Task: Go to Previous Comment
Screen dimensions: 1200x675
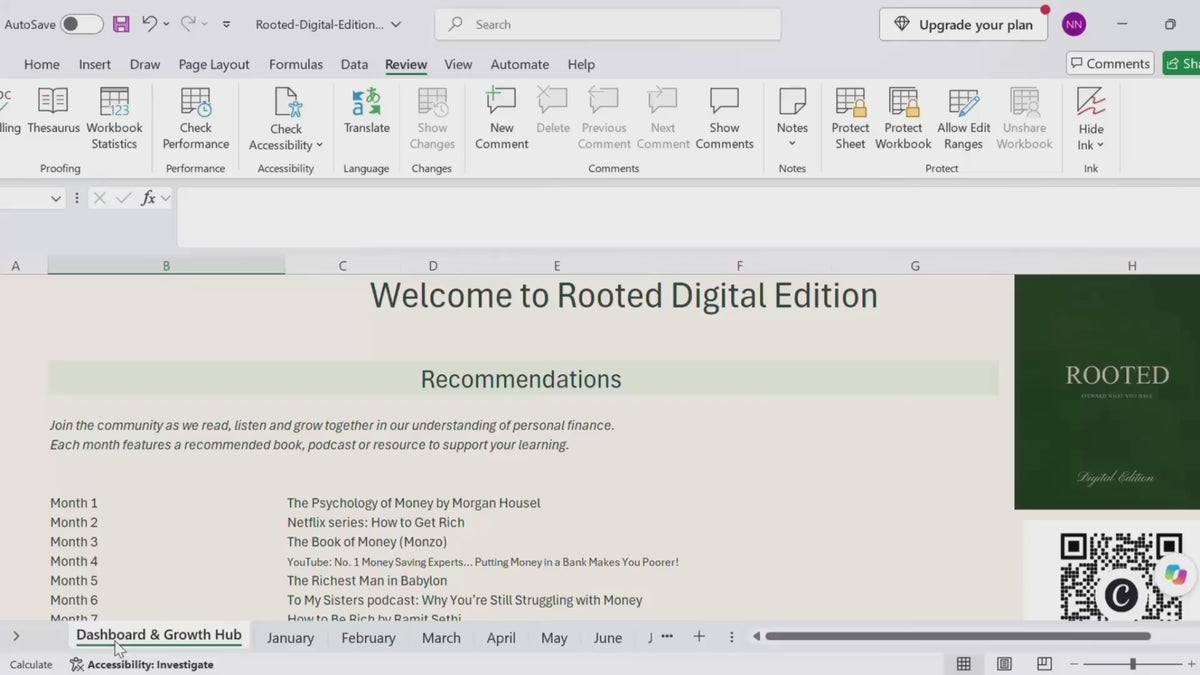Action: [604, 119]
